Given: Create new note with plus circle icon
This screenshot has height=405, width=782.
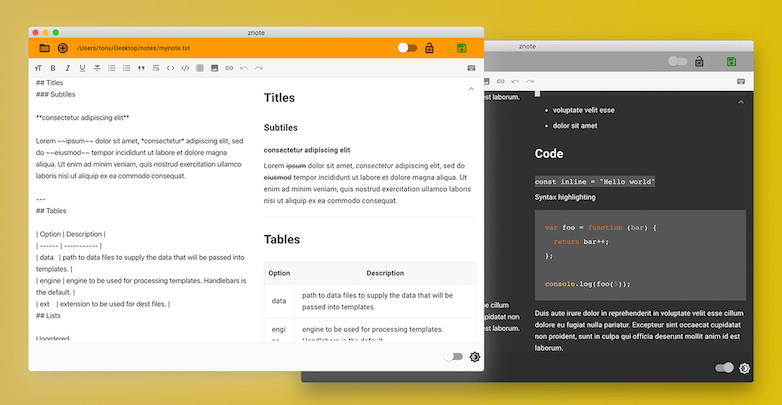Looking at the screenshot, I should pyautogui.click(x=63, y=48).
